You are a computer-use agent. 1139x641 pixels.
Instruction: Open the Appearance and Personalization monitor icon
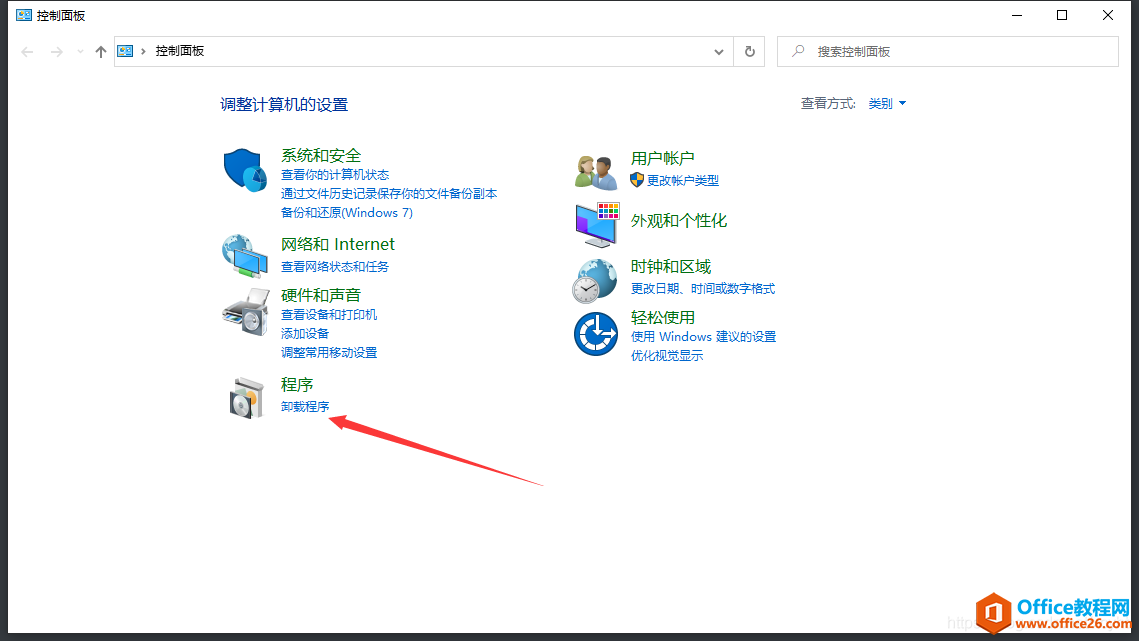pos(597,225)
